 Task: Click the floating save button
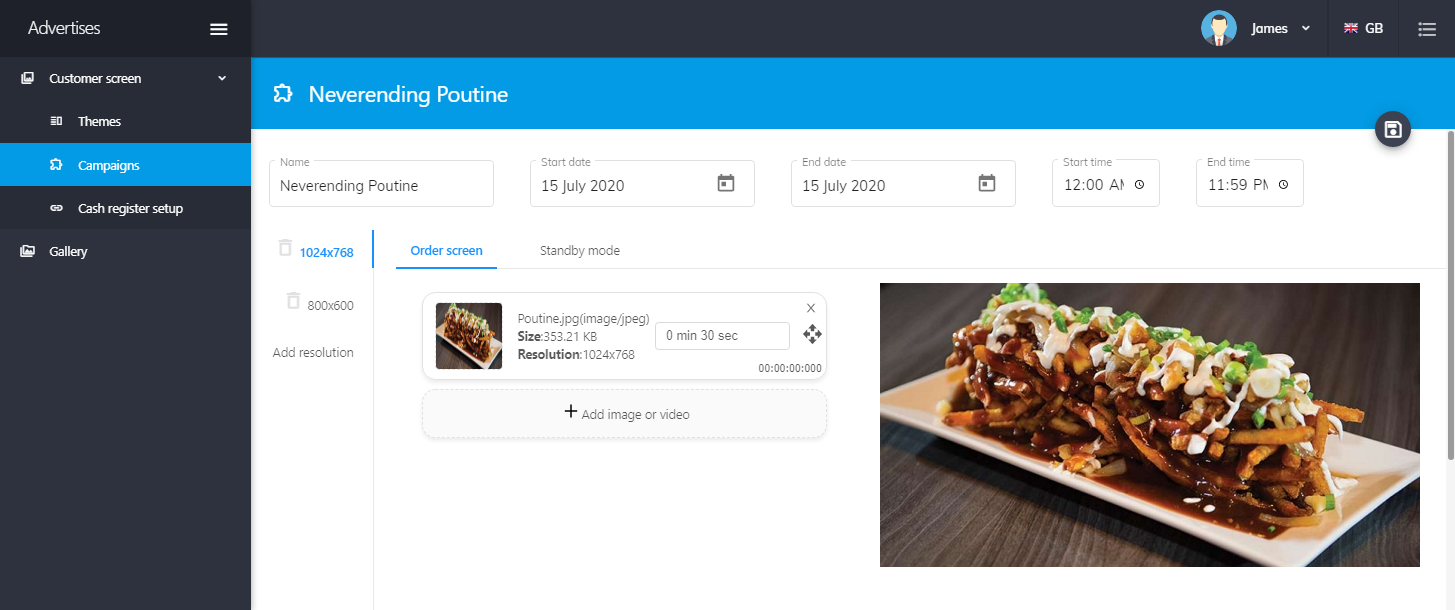[x=1393, y=129]
